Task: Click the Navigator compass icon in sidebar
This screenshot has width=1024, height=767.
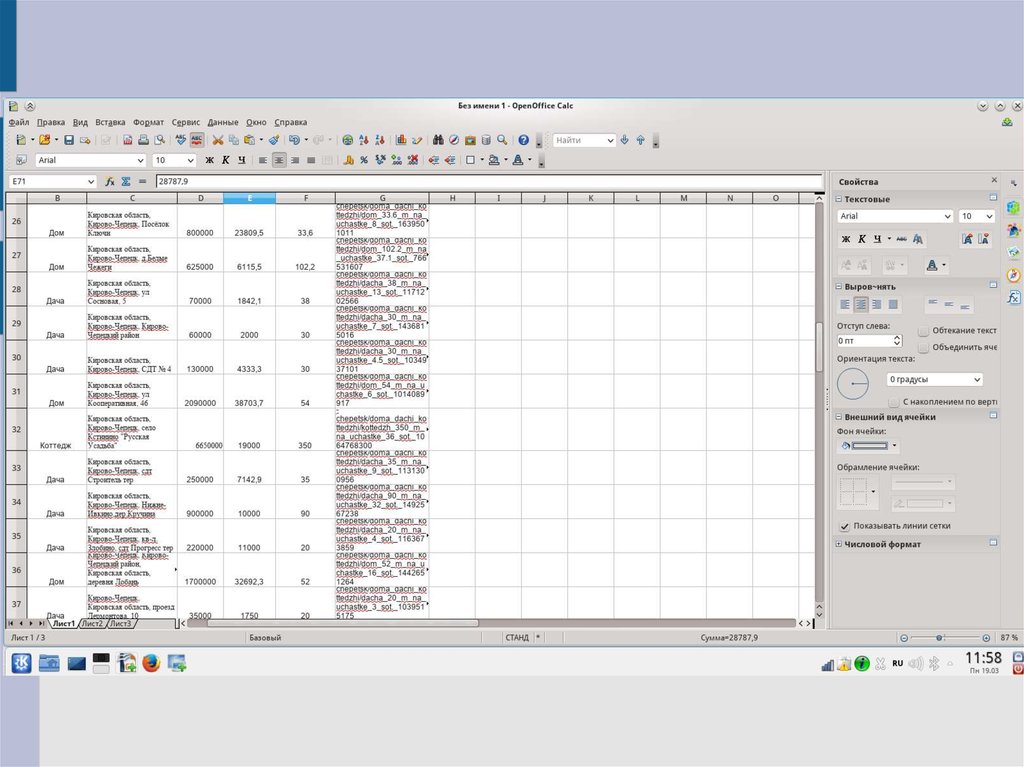Action: [x=1013, y=275]
